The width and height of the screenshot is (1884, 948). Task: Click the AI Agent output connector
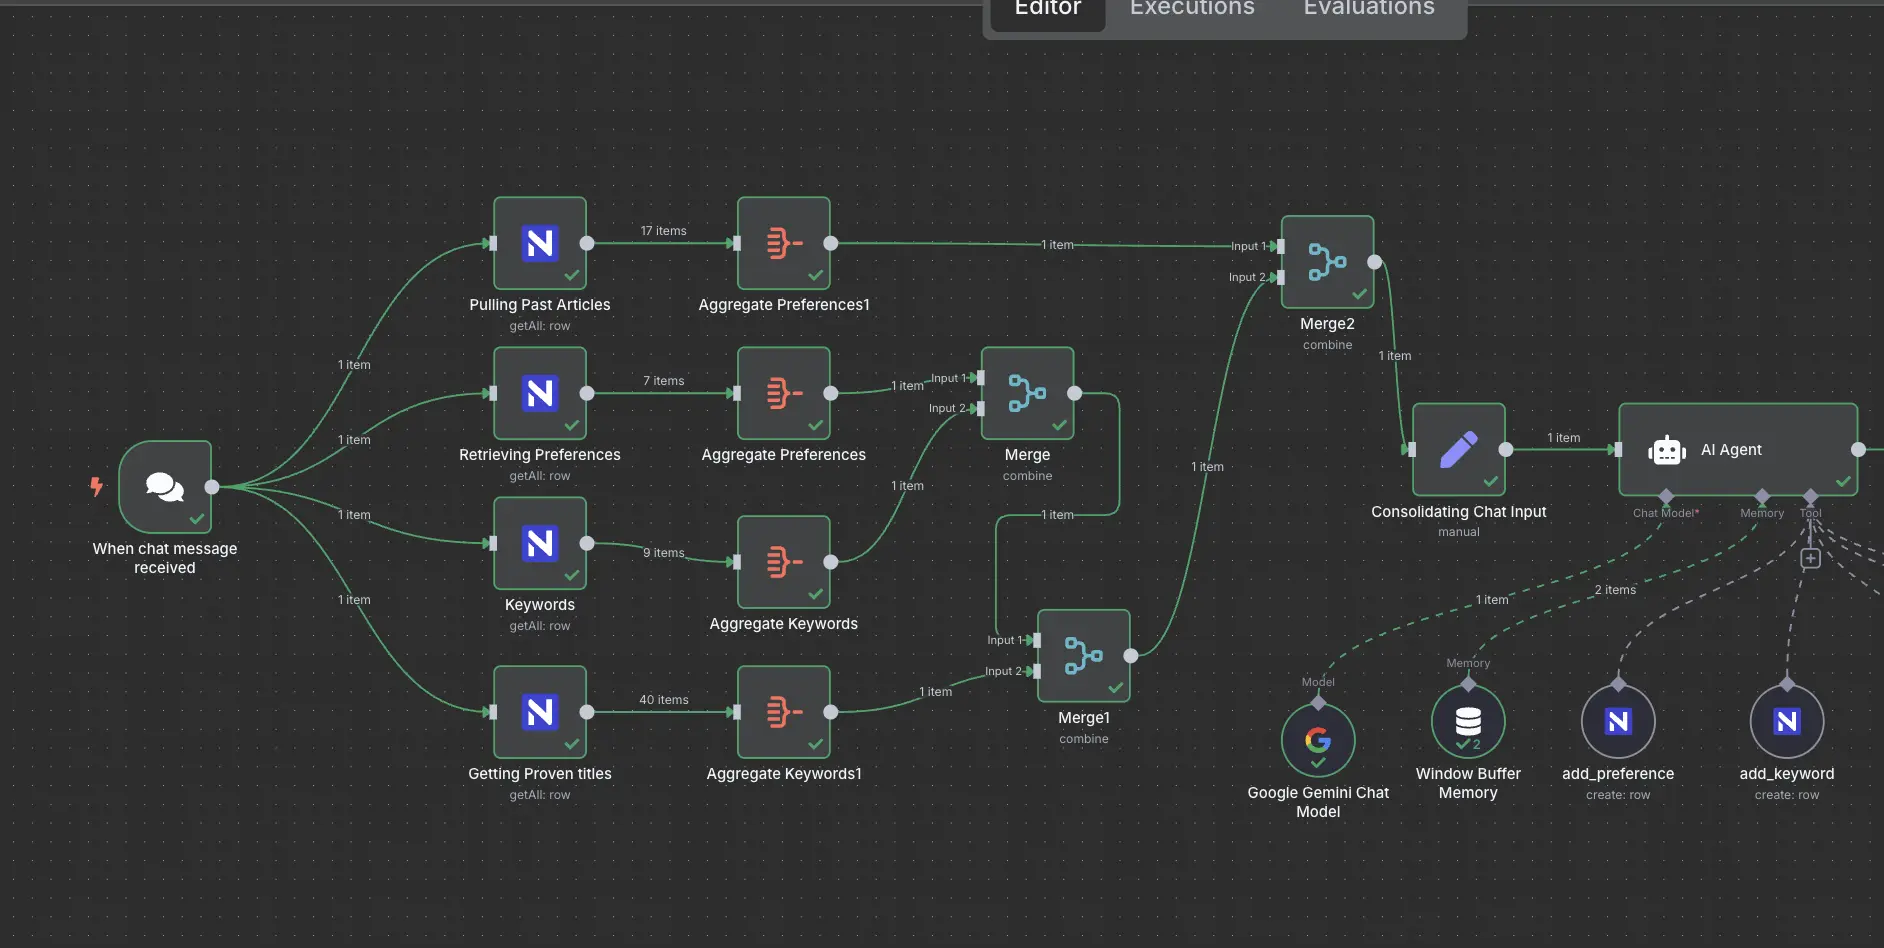[1858, 449]
